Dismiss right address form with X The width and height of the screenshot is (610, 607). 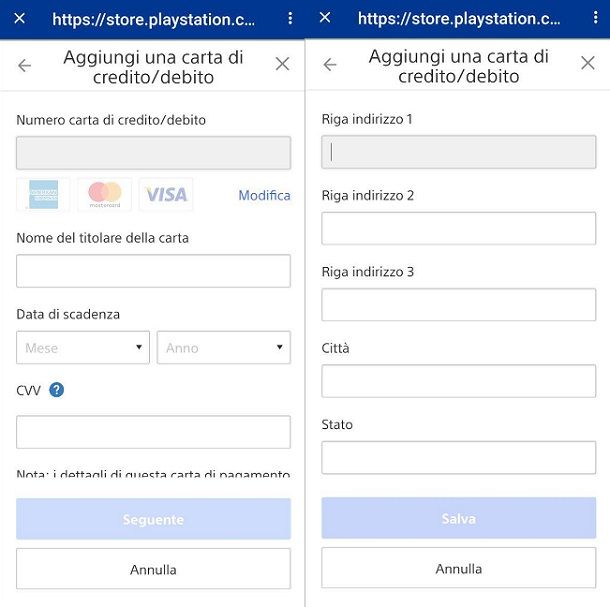click(588, 63)
